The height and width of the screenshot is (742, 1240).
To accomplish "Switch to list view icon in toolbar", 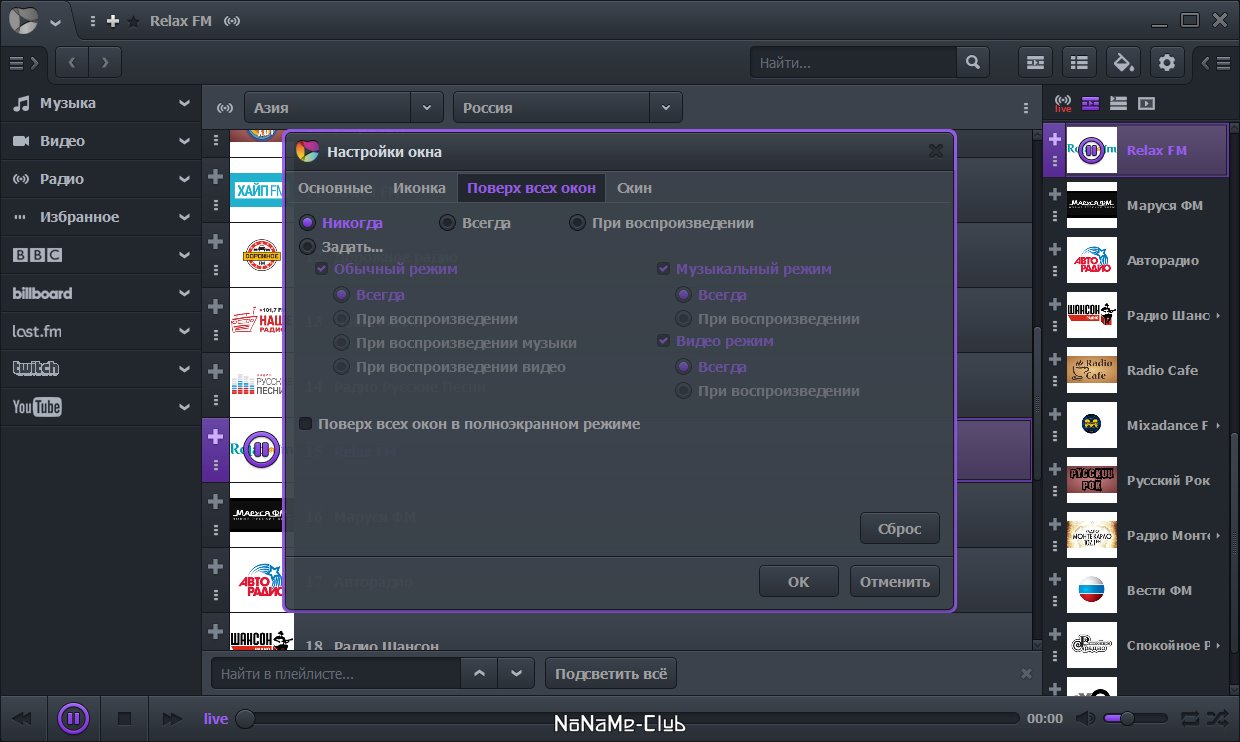I will pos(1079,62).
